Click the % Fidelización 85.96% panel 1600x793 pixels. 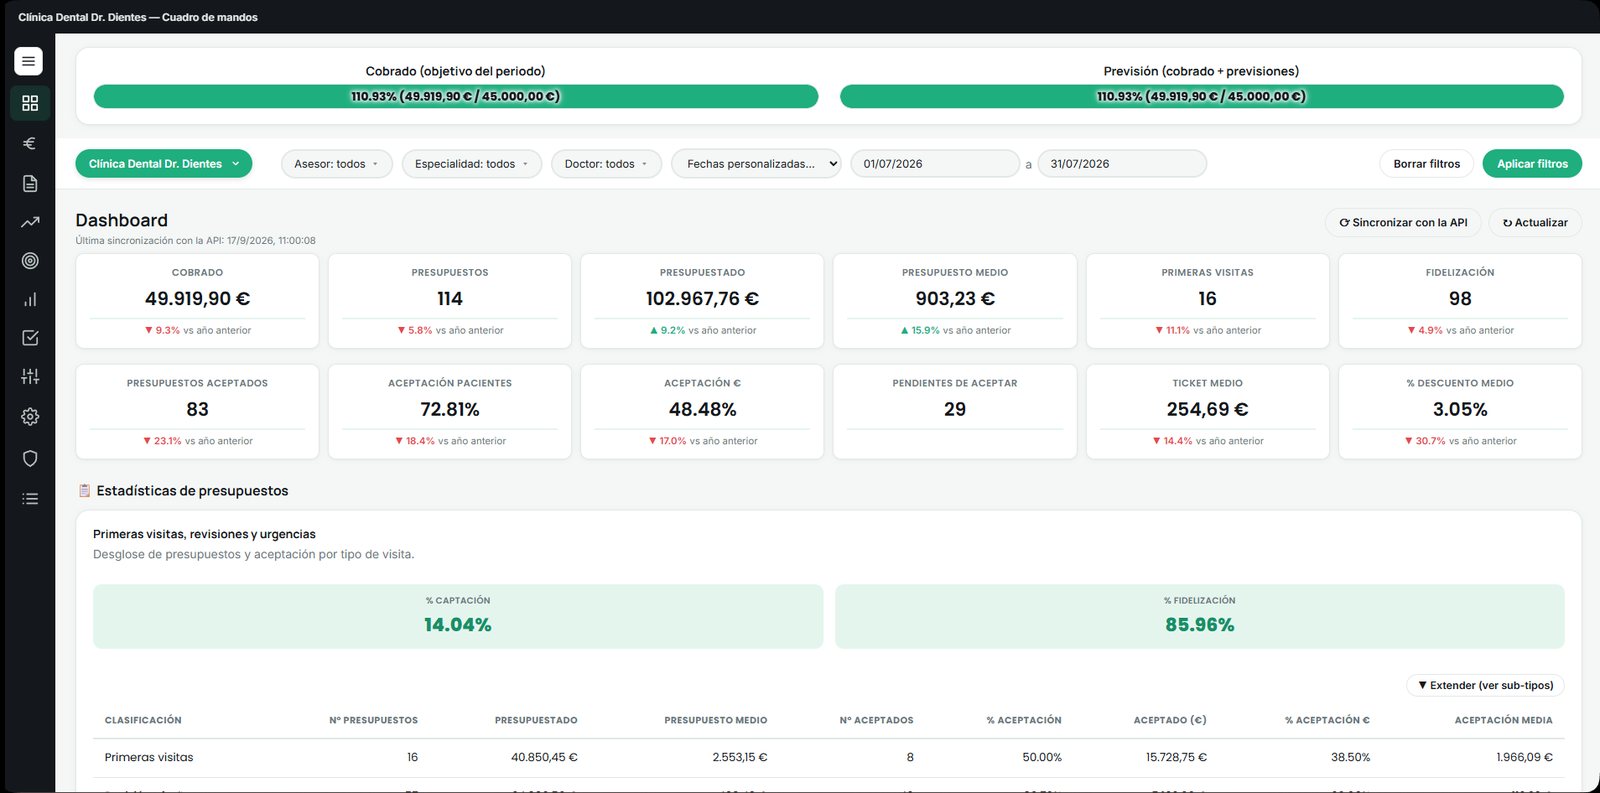click(1200, 616)
